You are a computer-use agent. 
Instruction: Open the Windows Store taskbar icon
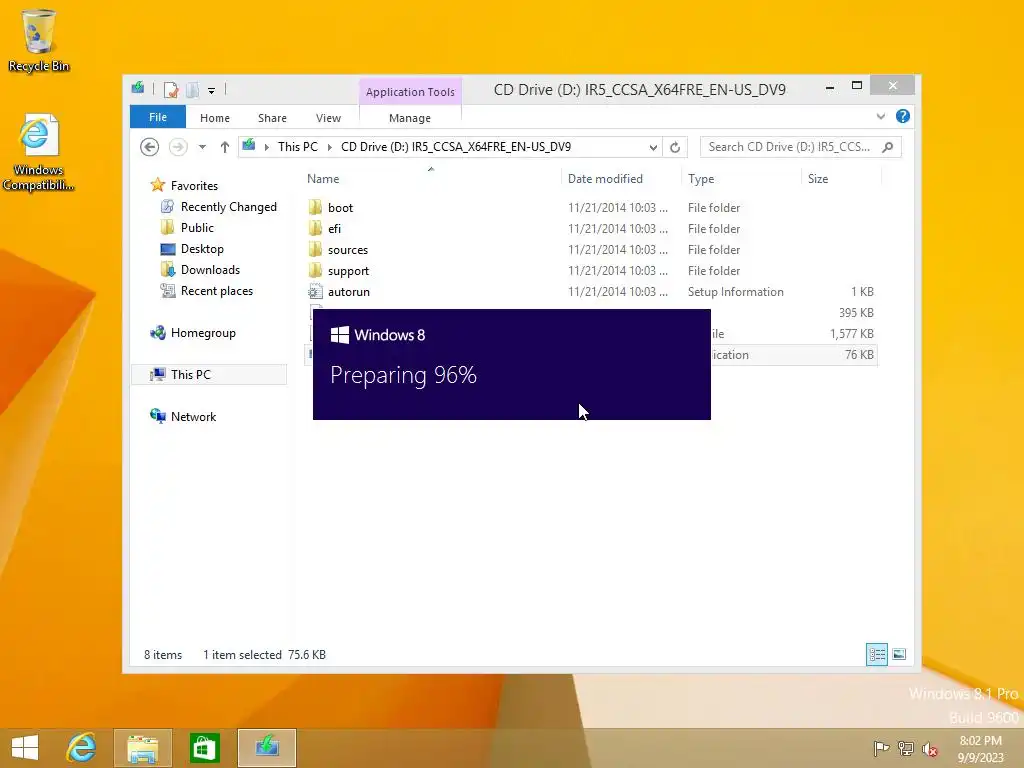[204, 748]
